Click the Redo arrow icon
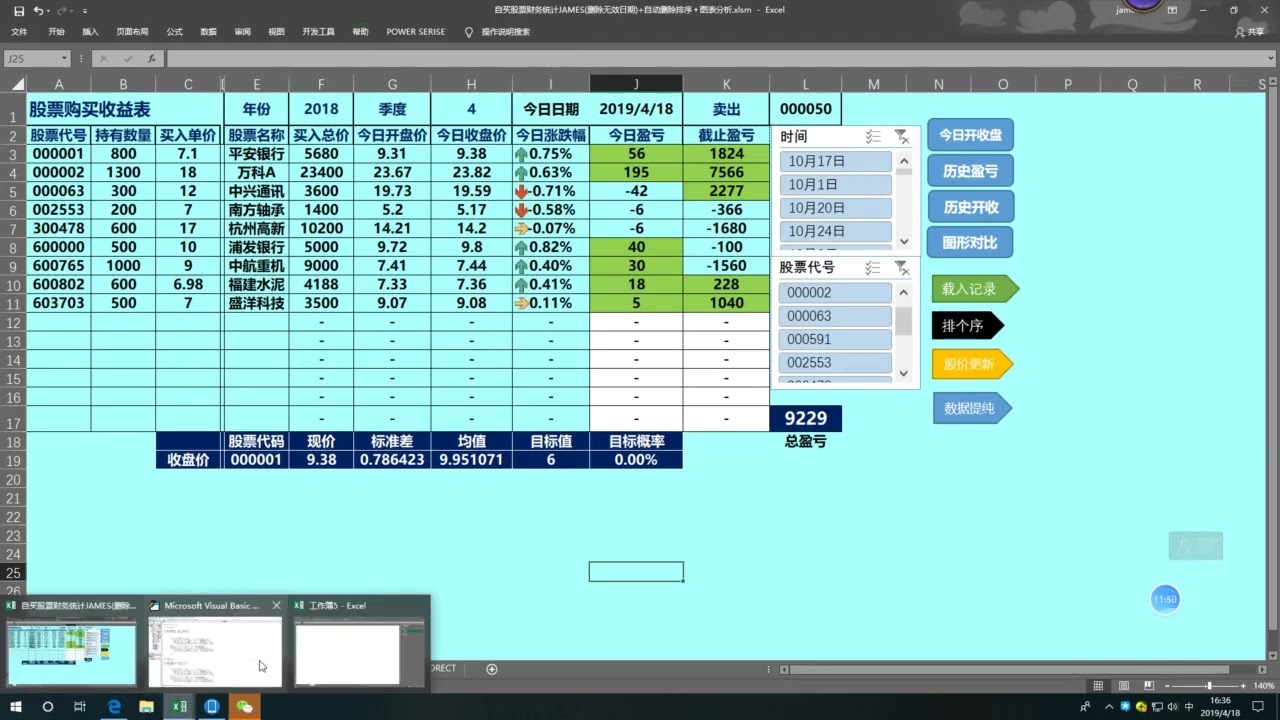This screenshot has height=720, width=1280. coord(61,10)
